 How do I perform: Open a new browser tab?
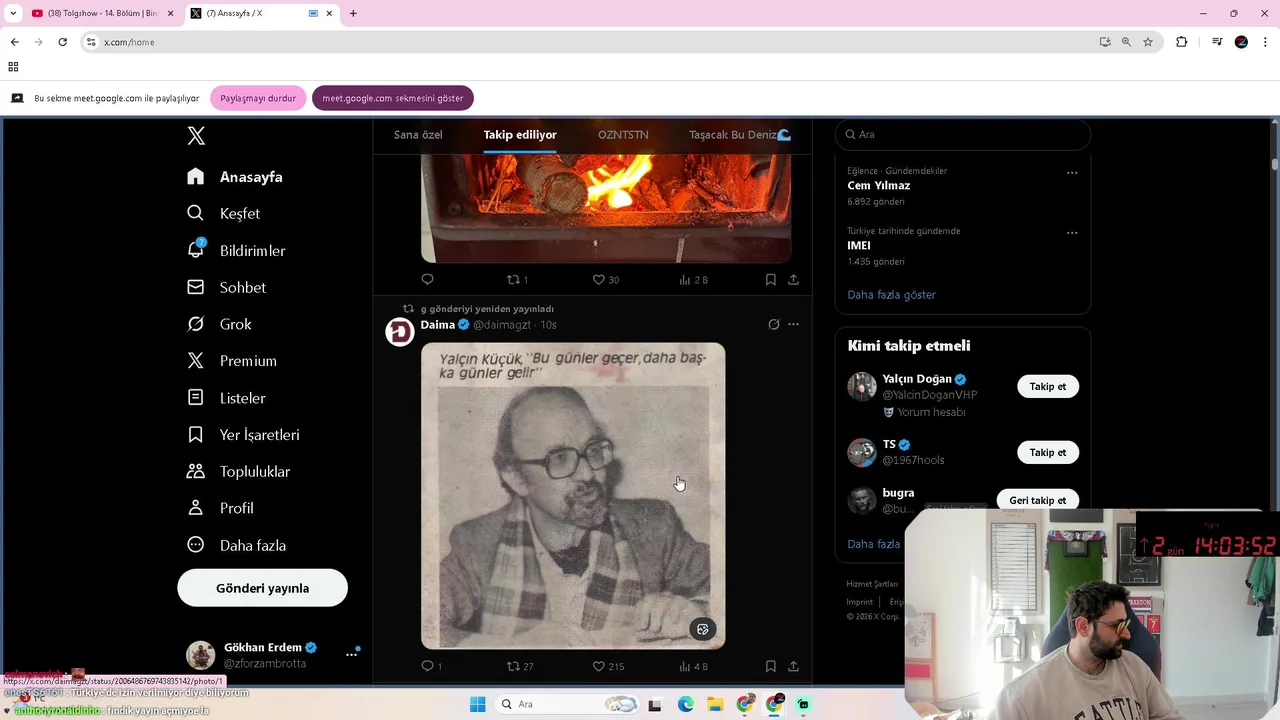[353, 13]
